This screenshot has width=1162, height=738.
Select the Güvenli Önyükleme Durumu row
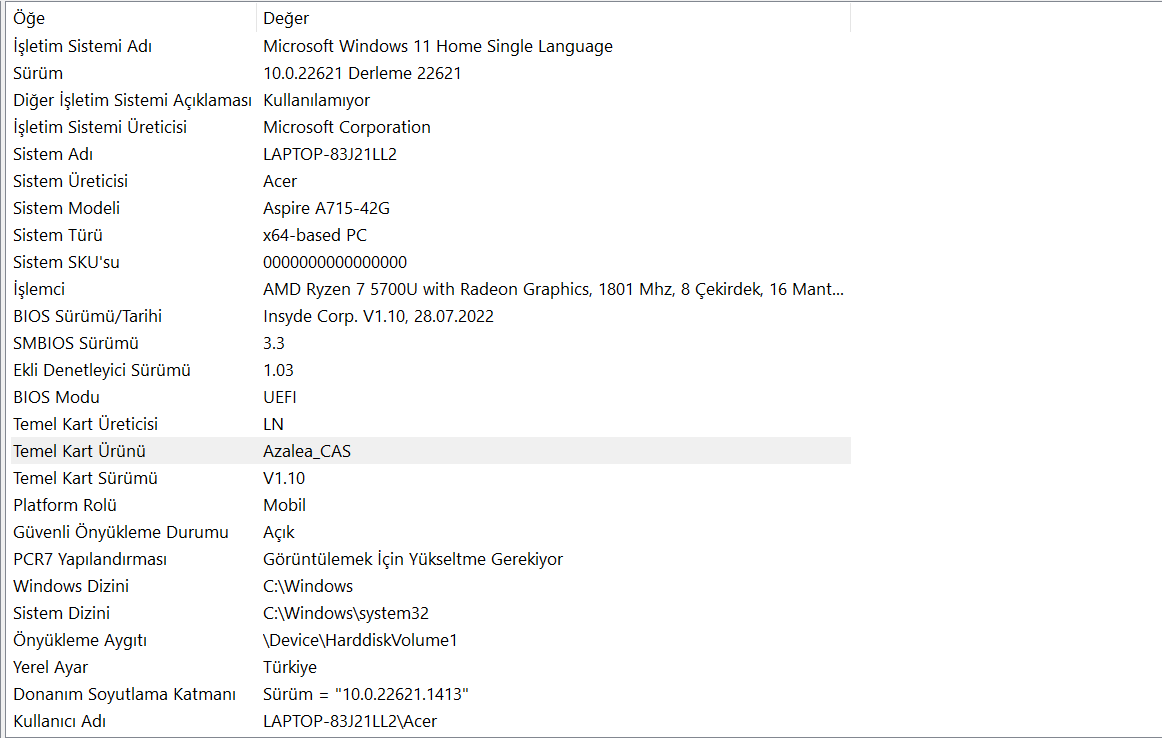(x=121, y=532)
